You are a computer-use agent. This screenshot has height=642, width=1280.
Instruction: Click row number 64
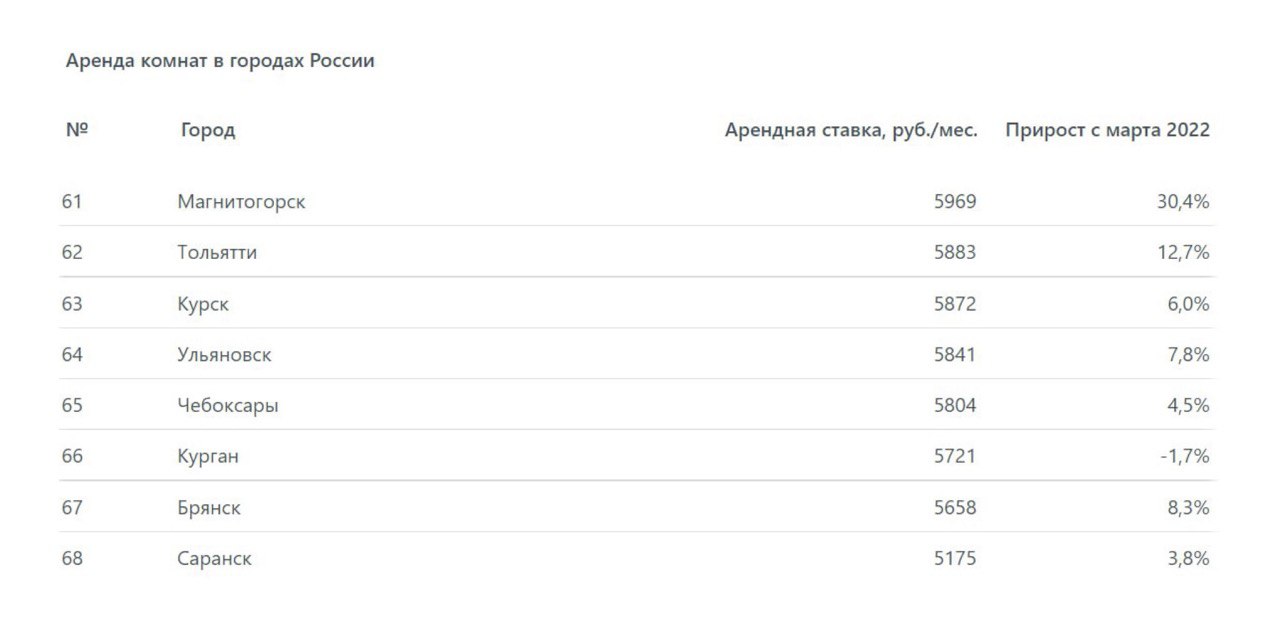(x=72, y=355)
